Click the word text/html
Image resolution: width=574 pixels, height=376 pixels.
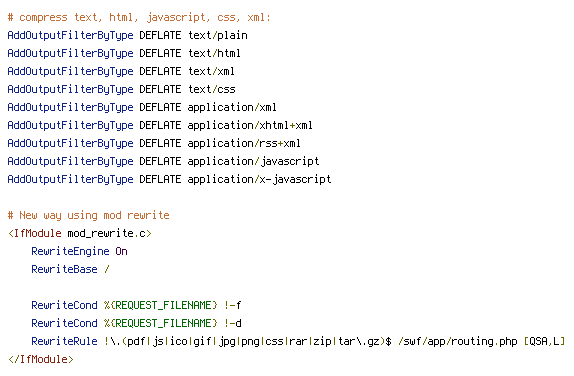(x=214, y=53)
